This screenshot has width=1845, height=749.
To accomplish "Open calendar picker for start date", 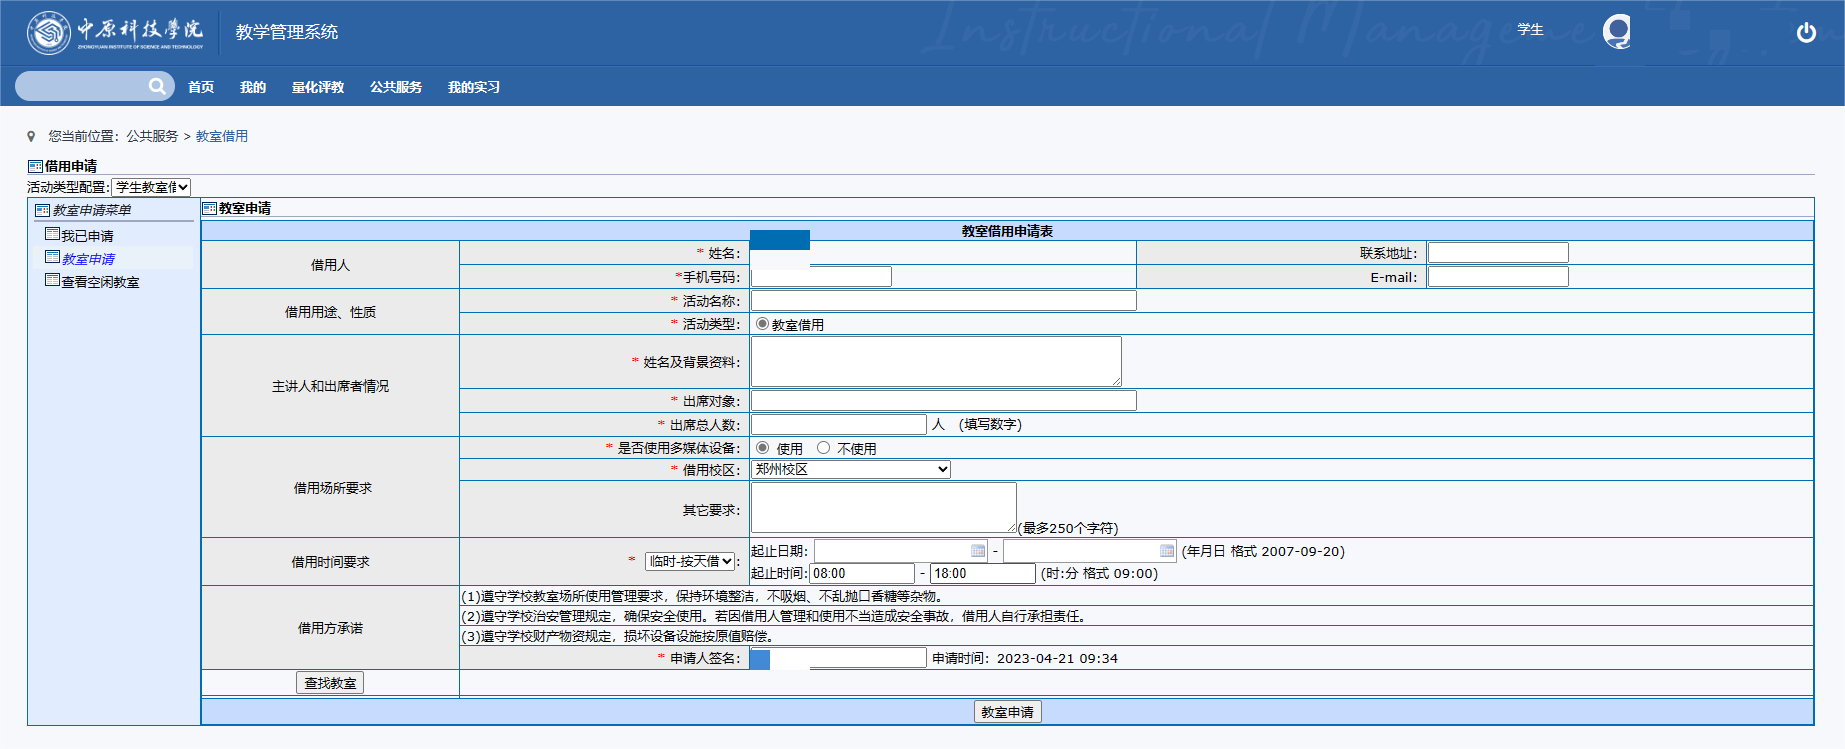I will tap(978, 551).
